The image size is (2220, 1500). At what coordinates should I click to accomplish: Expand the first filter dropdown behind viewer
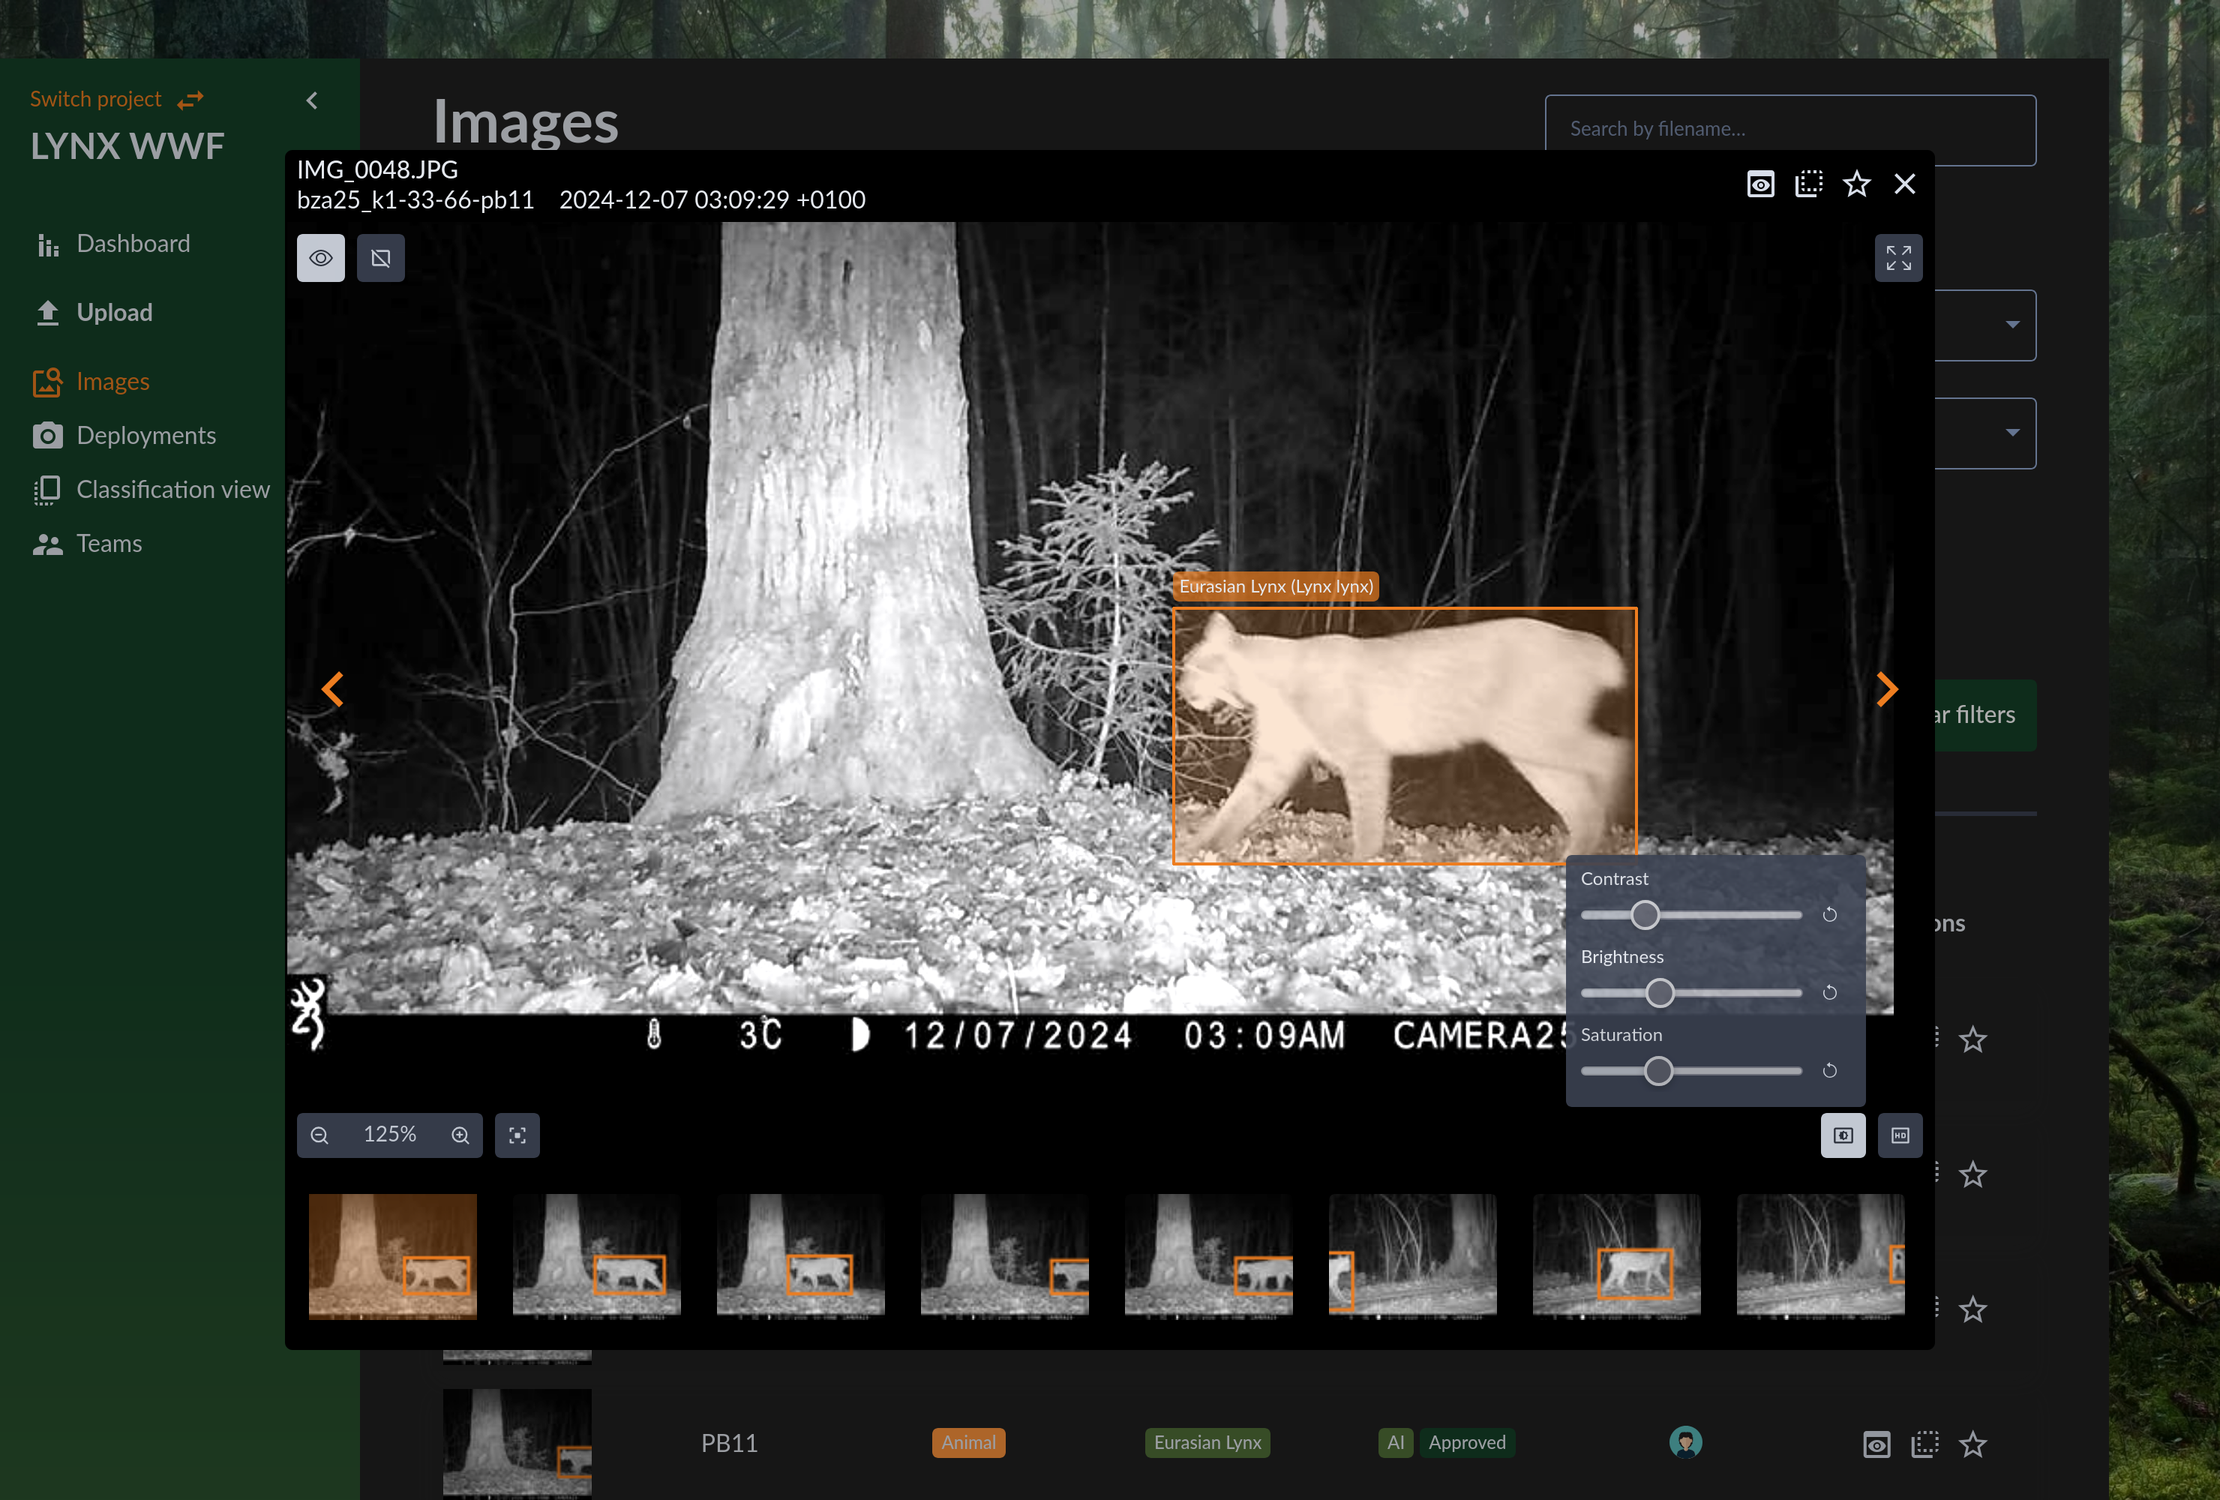[2012, 325]
